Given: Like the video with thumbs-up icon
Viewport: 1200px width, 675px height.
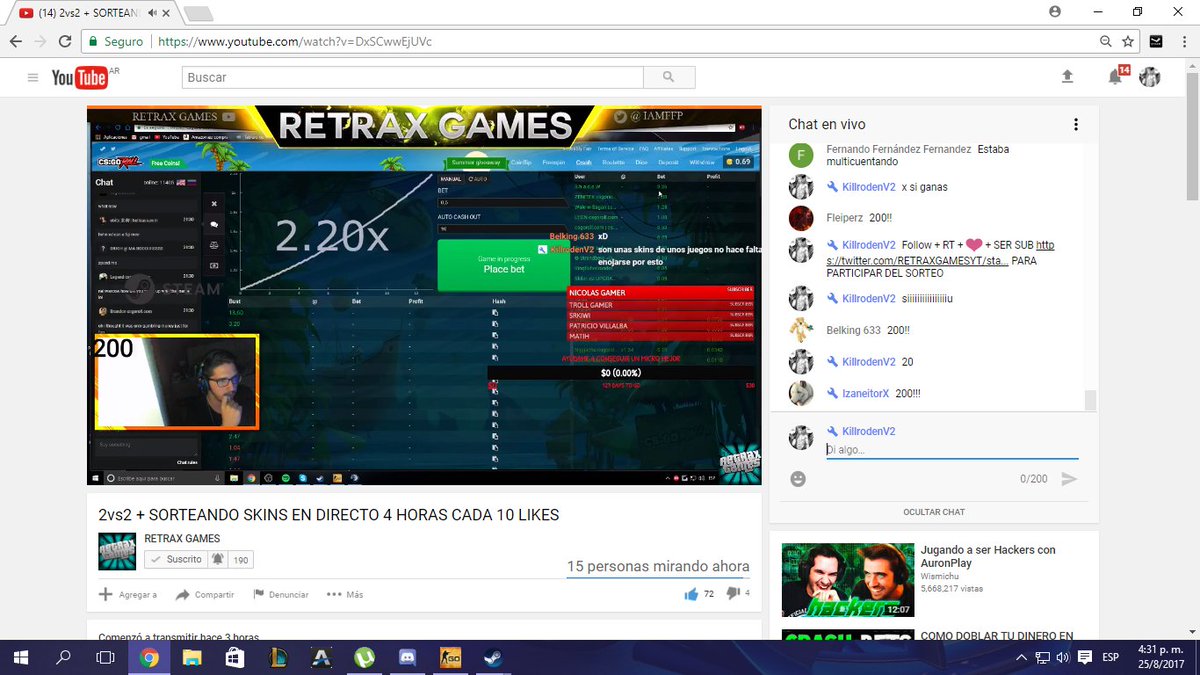Looking at the screenshot, I should point(691,594).
